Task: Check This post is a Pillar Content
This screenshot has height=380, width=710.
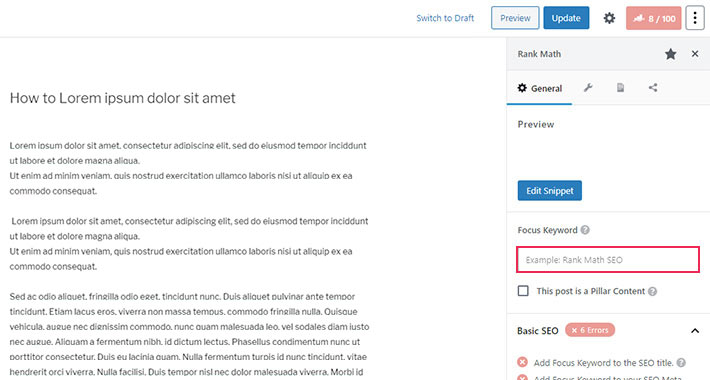Action: 523,291
